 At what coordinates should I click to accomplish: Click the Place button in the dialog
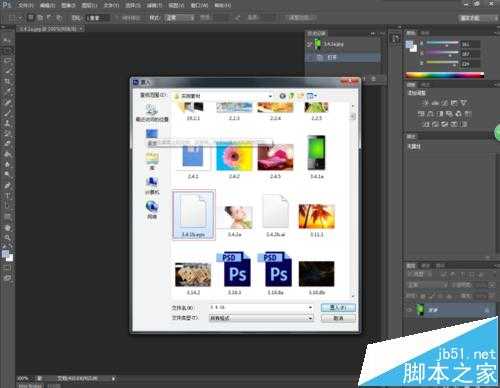point(338,307)
